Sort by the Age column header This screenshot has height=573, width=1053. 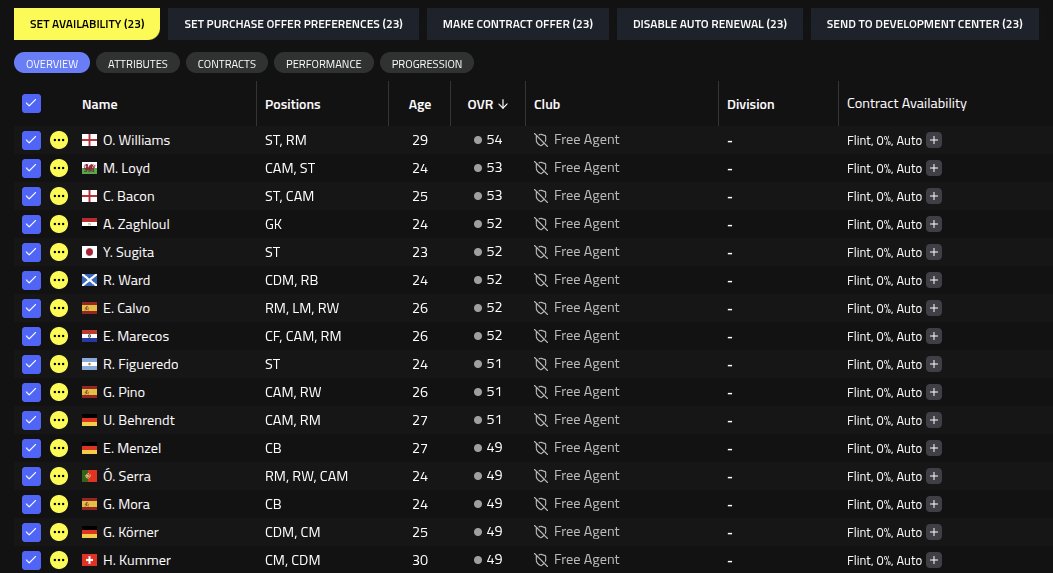(420, 104)
